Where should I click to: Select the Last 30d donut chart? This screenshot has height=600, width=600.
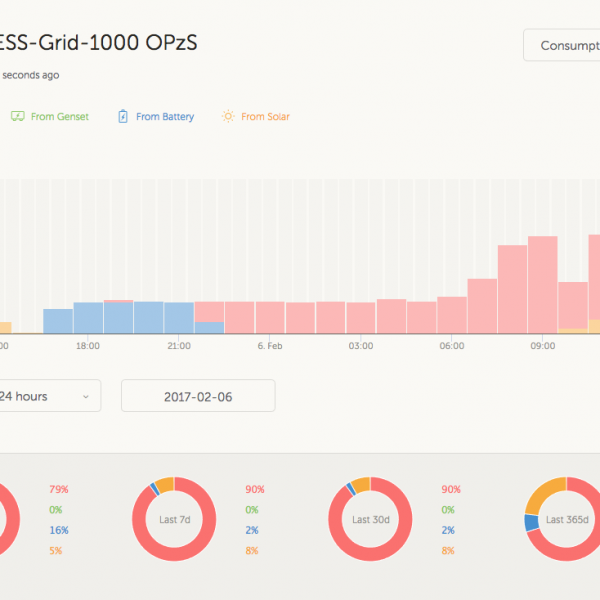pos(365,520)
